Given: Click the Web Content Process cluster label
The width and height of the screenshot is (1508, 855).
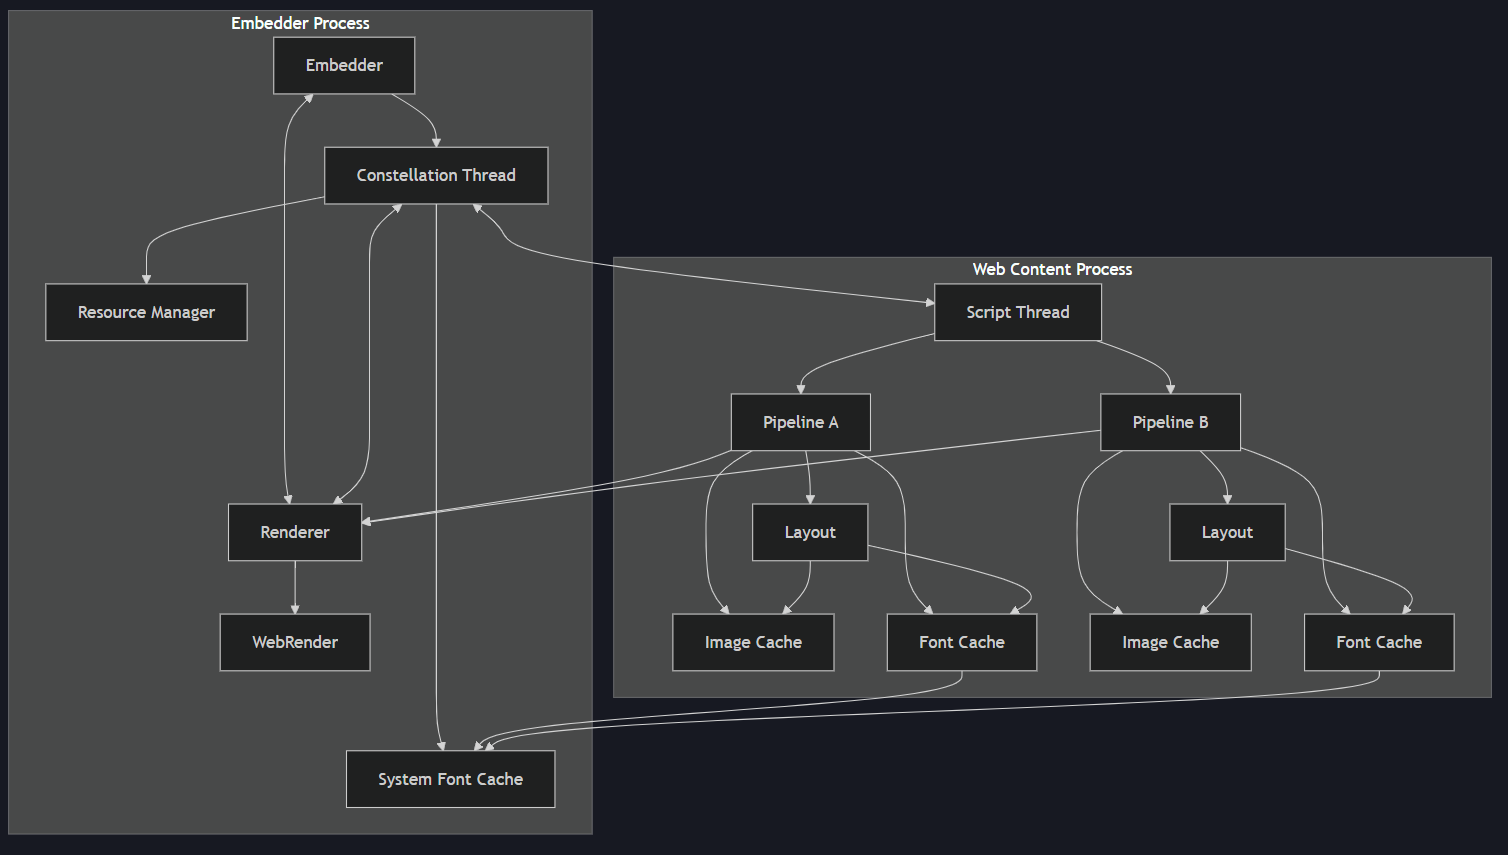Looking at the screenshot, I should click(1052, 269).
